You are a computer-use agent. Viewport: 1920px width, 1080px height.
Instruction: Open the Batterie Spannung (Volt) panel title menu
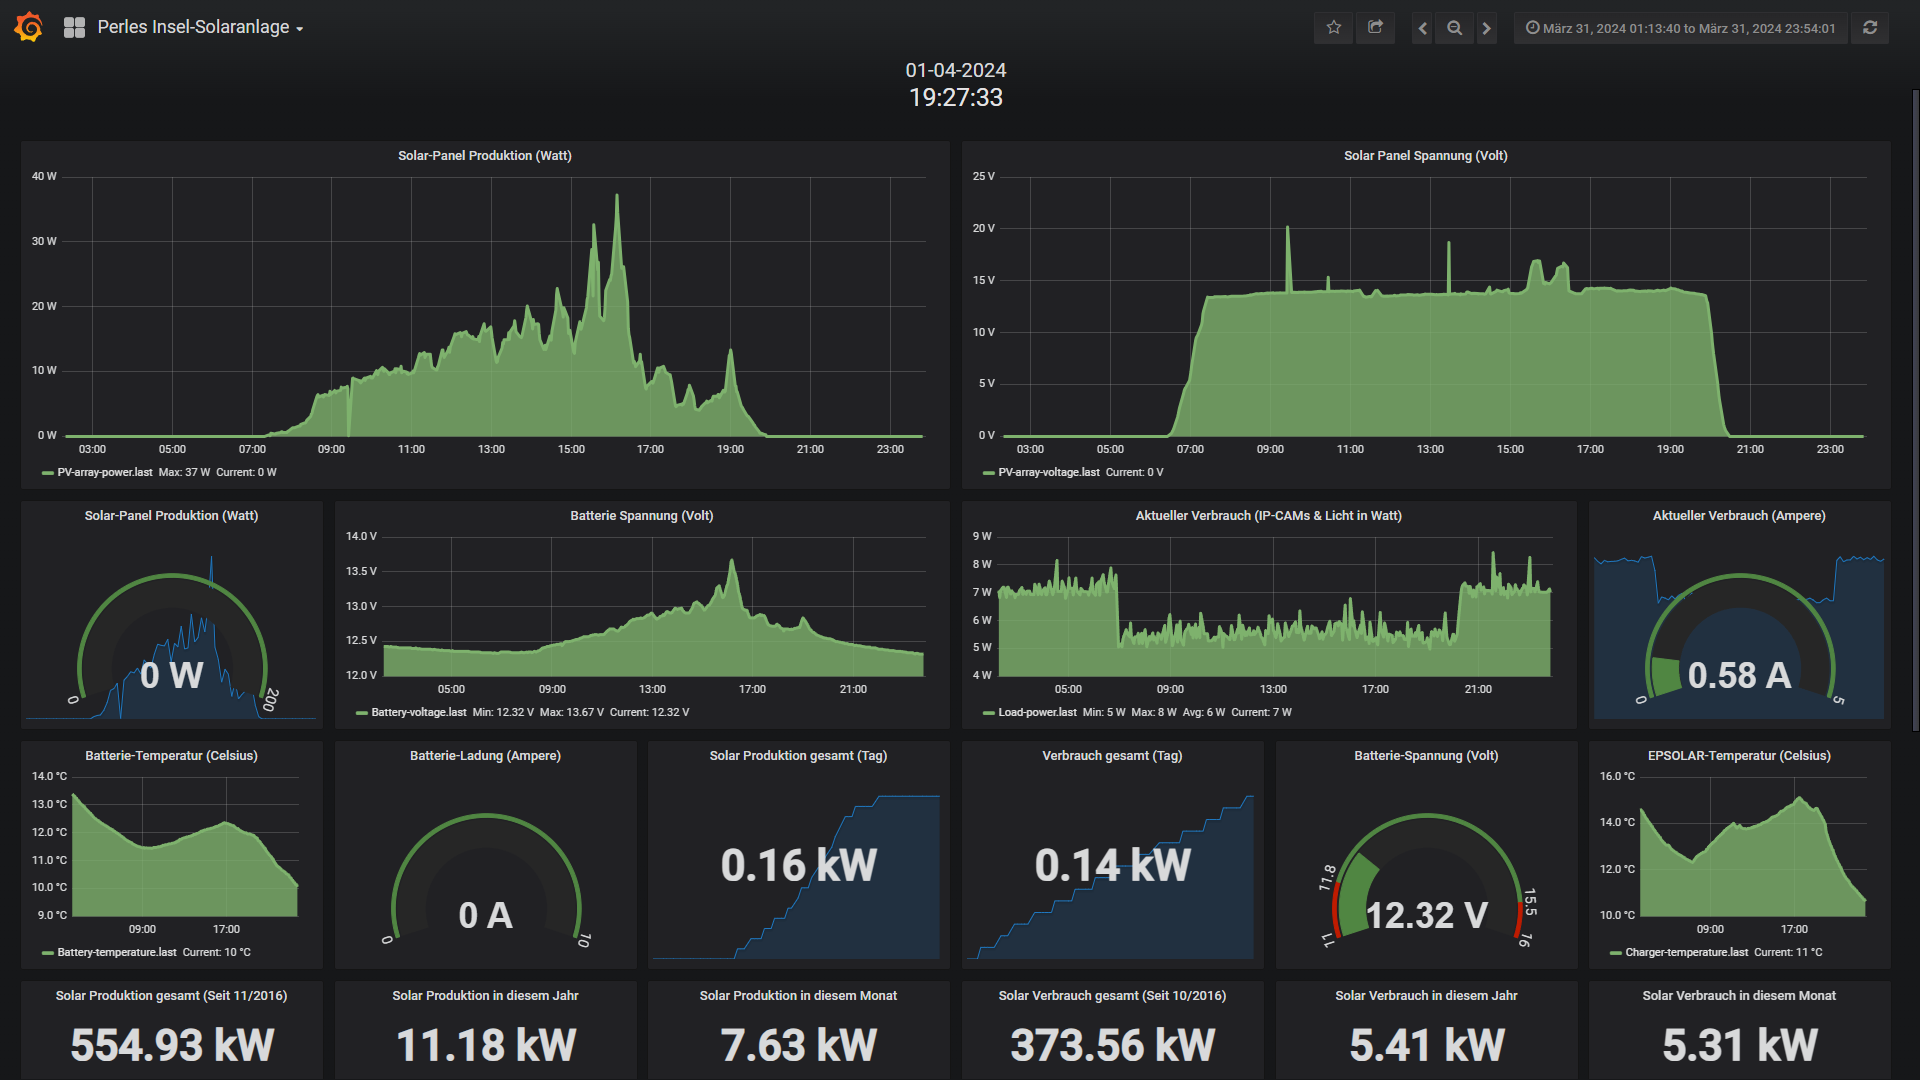[641, 516]
